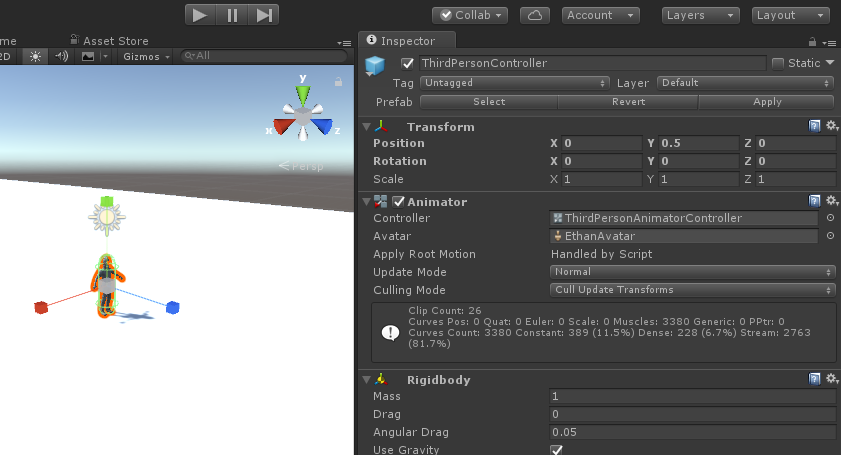This screenshot has height=455, width=841.
Task: Collapse the Transform component
Action: (x=367, y=127)
